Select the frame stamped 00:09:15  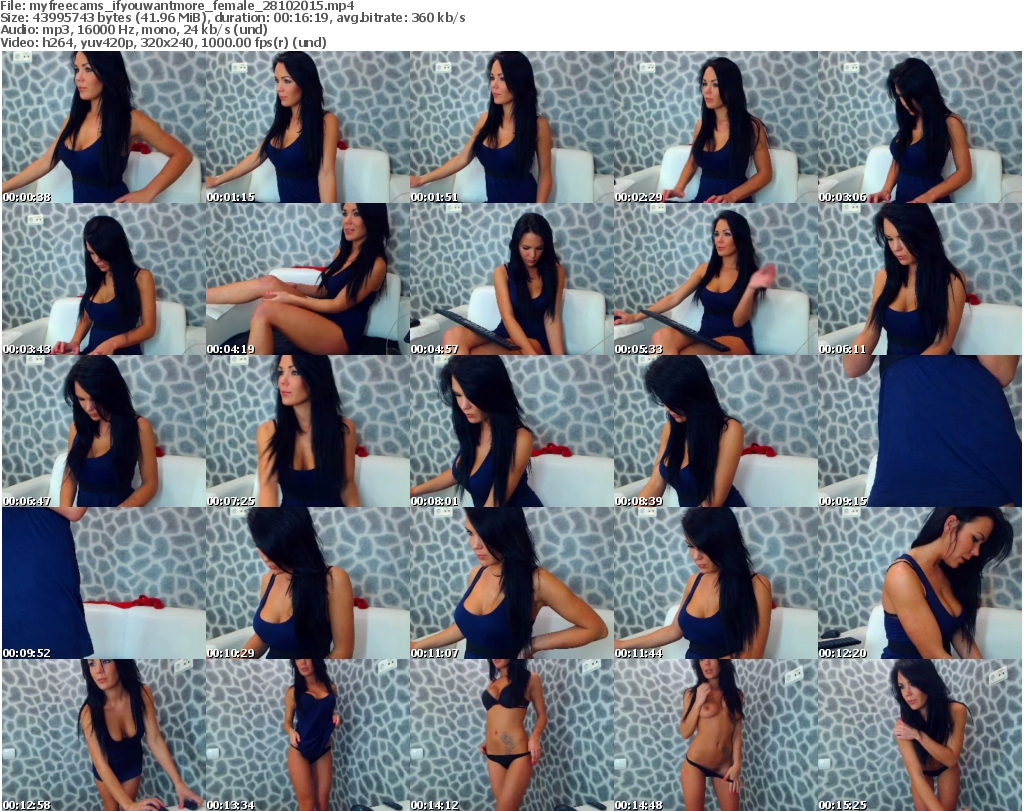click(x=920, y=431)
